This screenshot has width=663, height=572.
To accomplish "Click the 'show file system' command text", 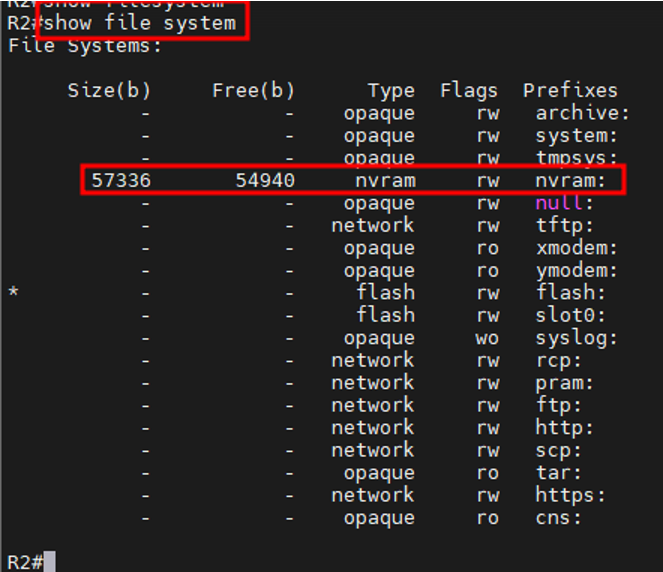I will 140,23.
